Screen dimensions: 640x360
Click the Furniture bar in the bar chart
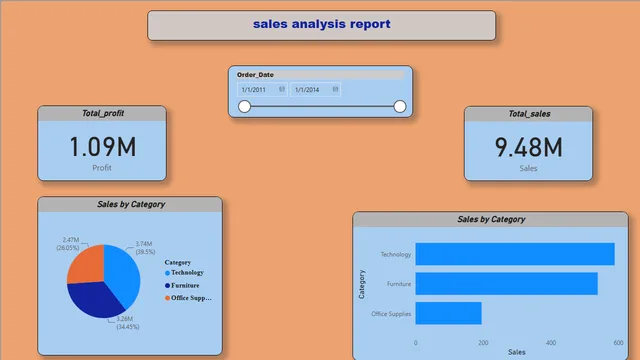(507, 284)
